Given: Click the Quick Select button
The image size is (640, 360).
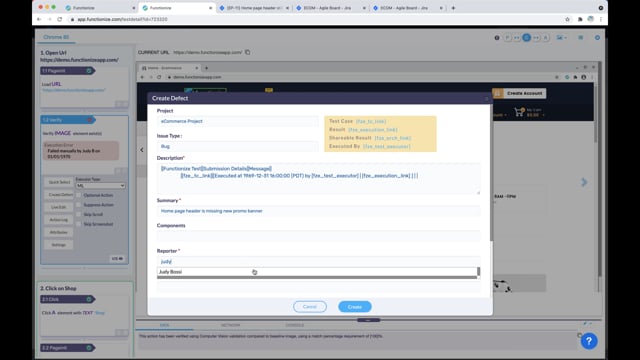Looking at the screenshot, I should coord(59,182).
